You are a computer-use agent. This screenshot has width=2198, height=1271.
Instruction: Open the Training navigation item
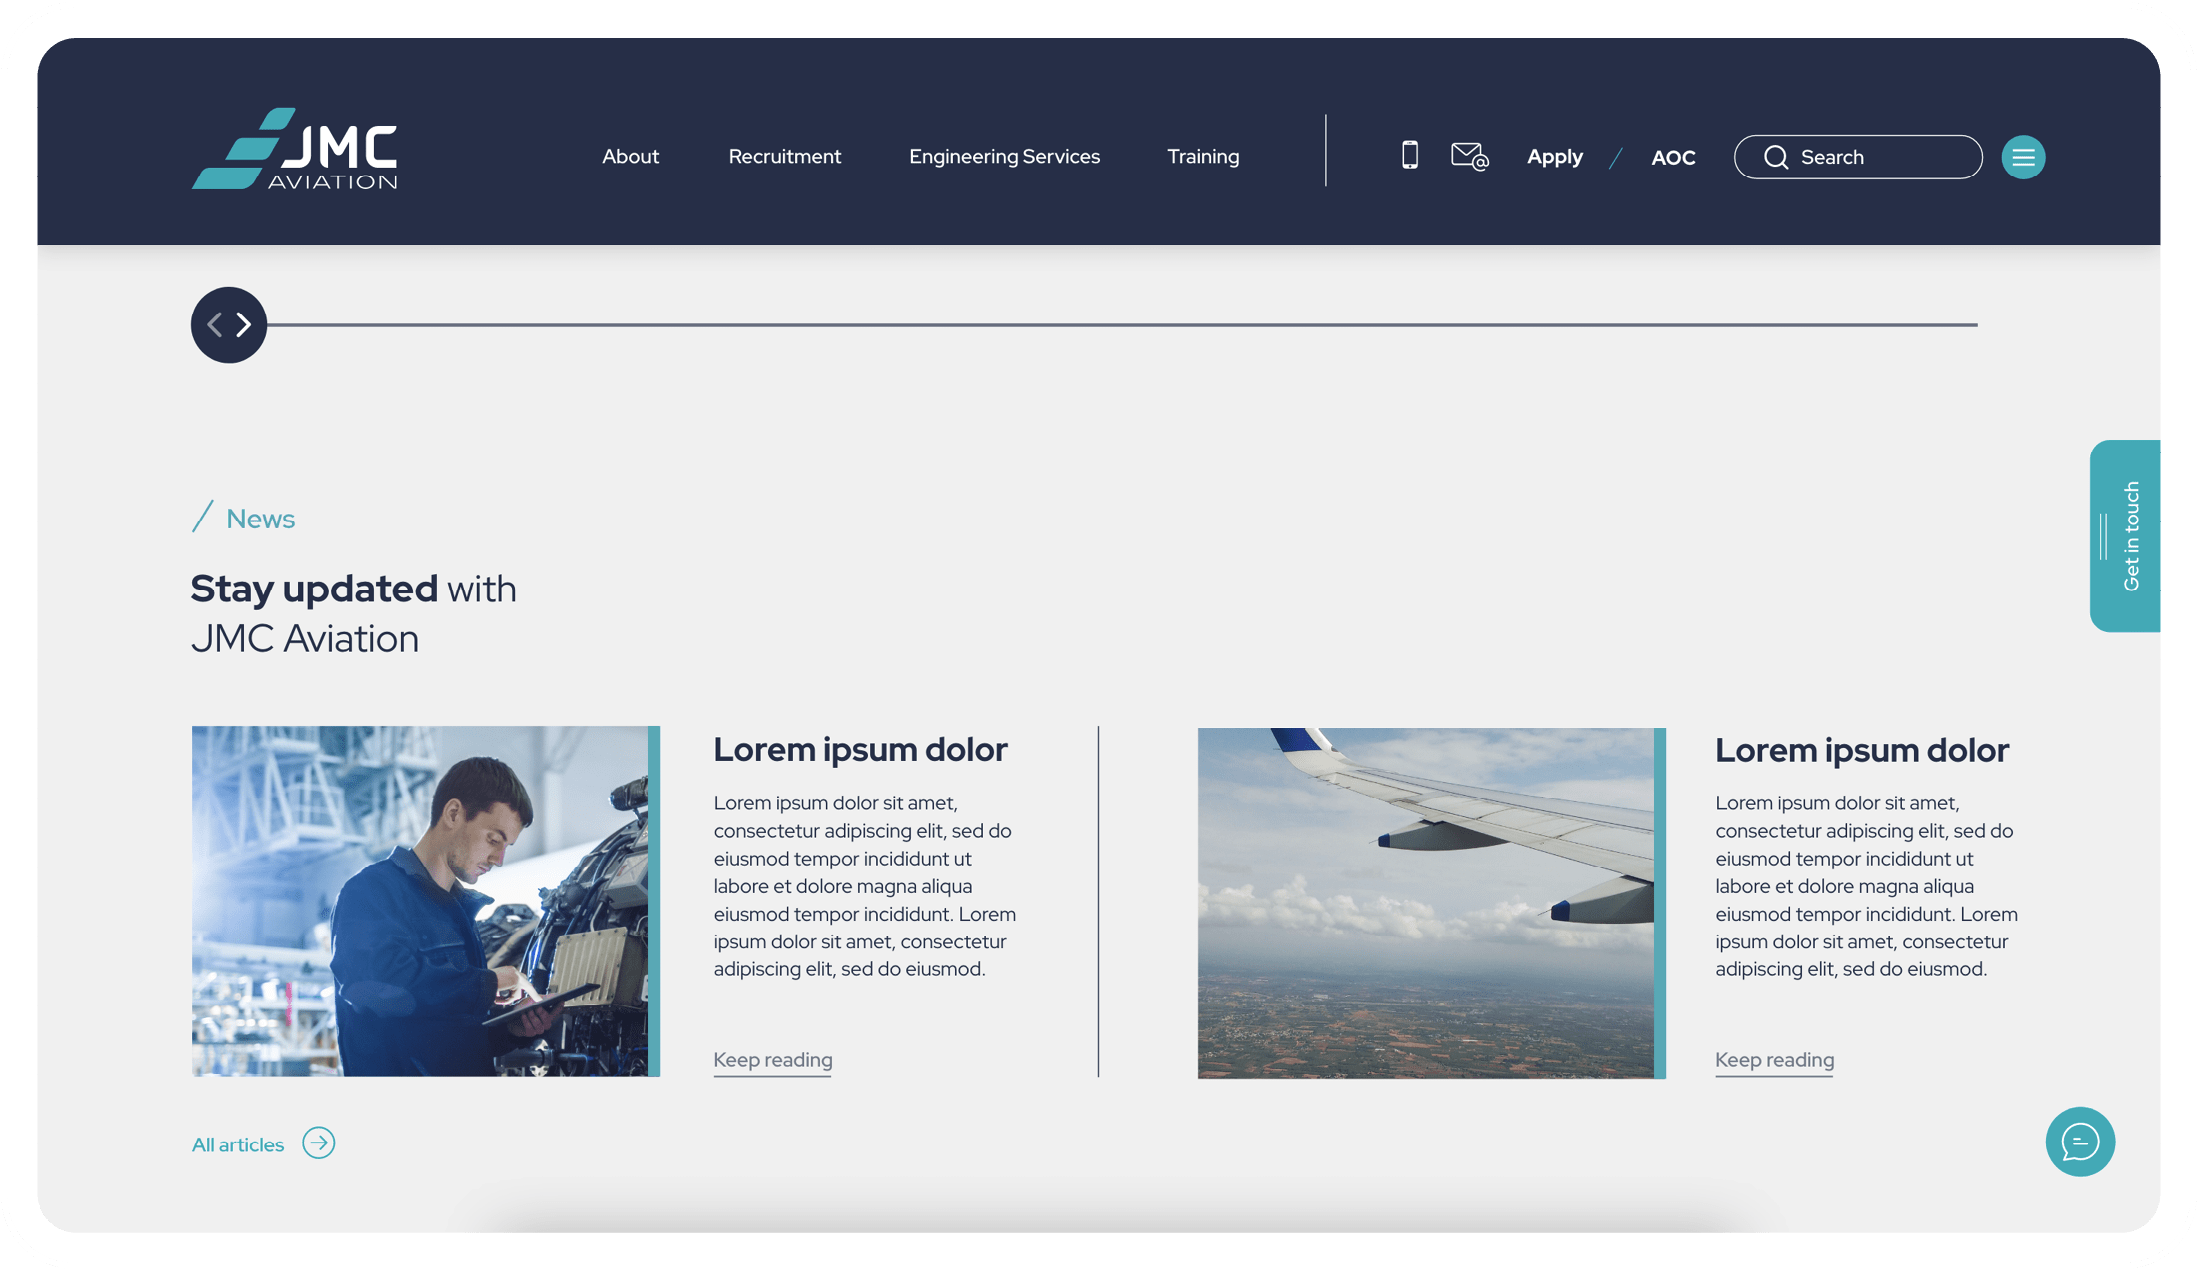click(1203, 157)
